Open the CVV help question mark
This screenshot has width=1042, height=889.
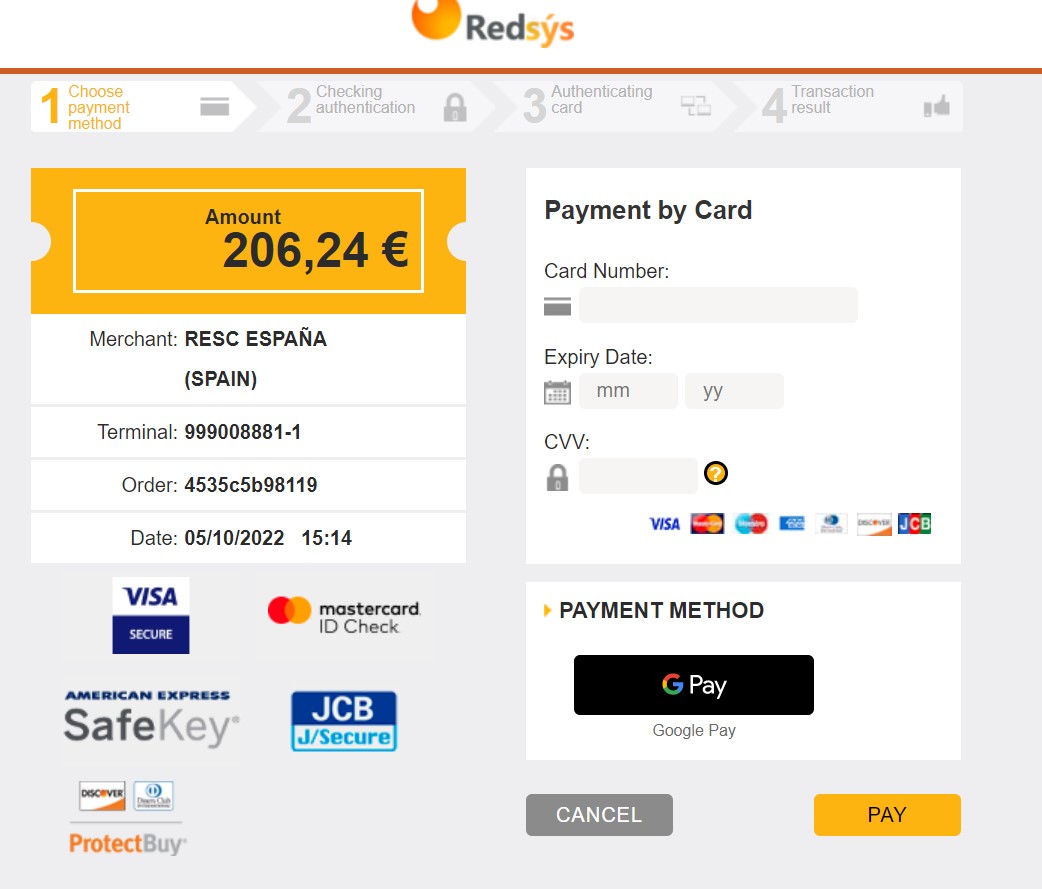point(715,474)
